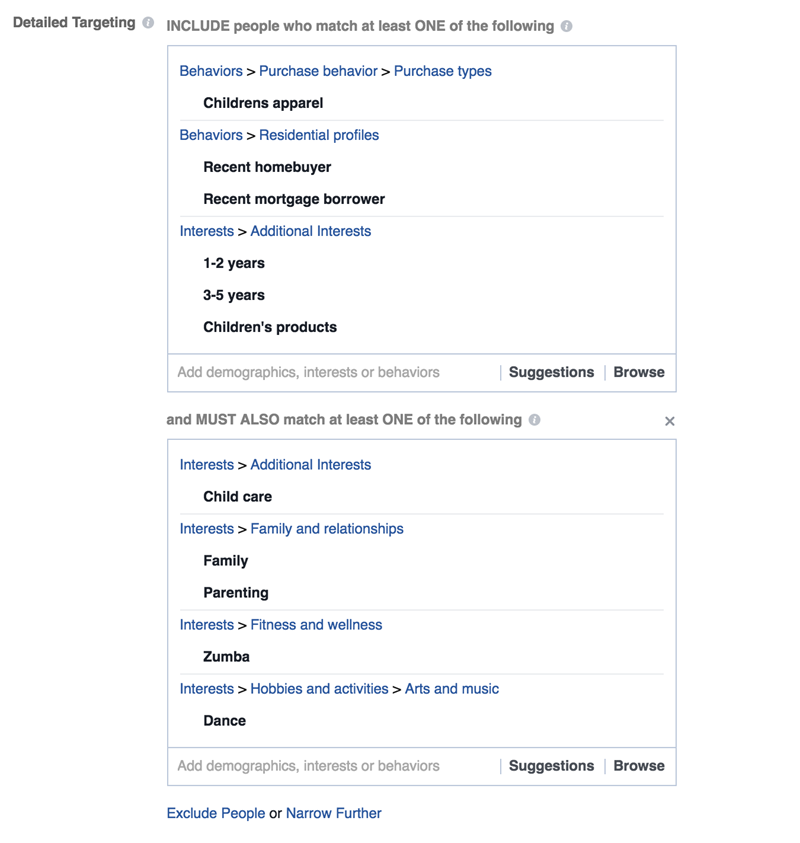The height and width of the screenshot is (843, 800).
Task: Focus the first Add demographics input field
Action: point(330,372)
